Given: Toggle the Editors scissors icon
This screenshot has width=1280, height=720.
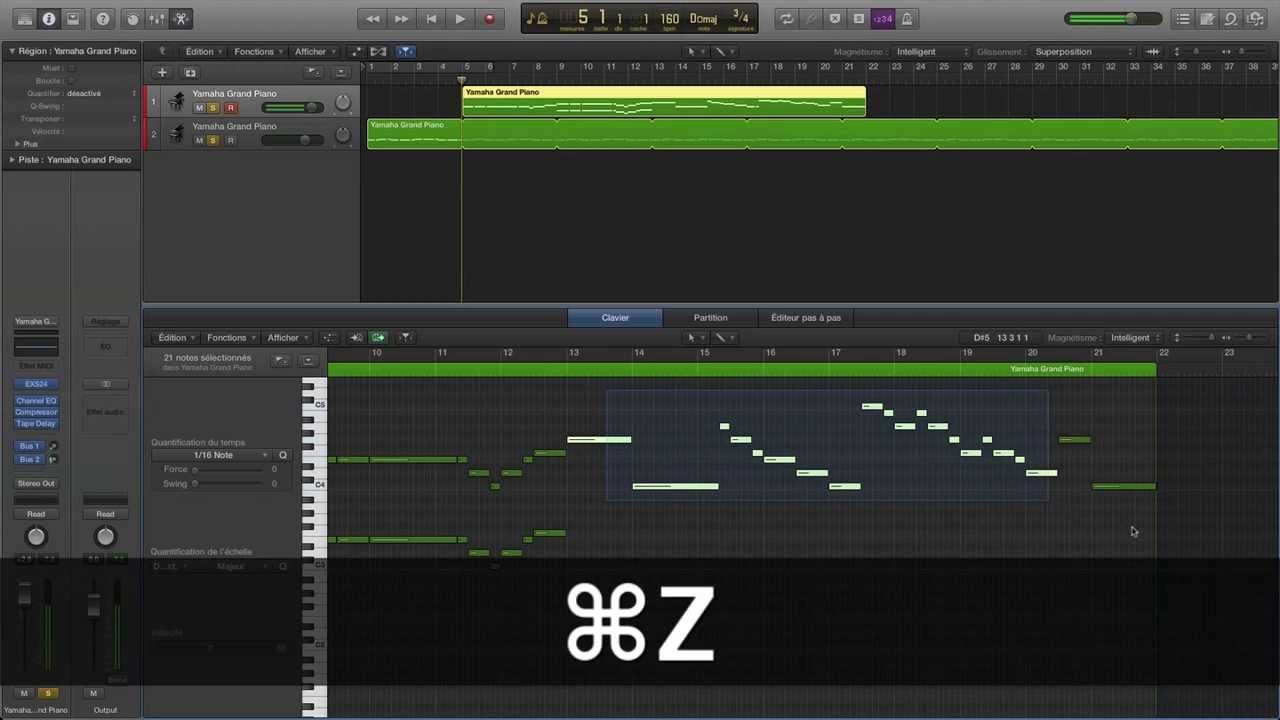Looking at the screenshot, I should 181,19.
